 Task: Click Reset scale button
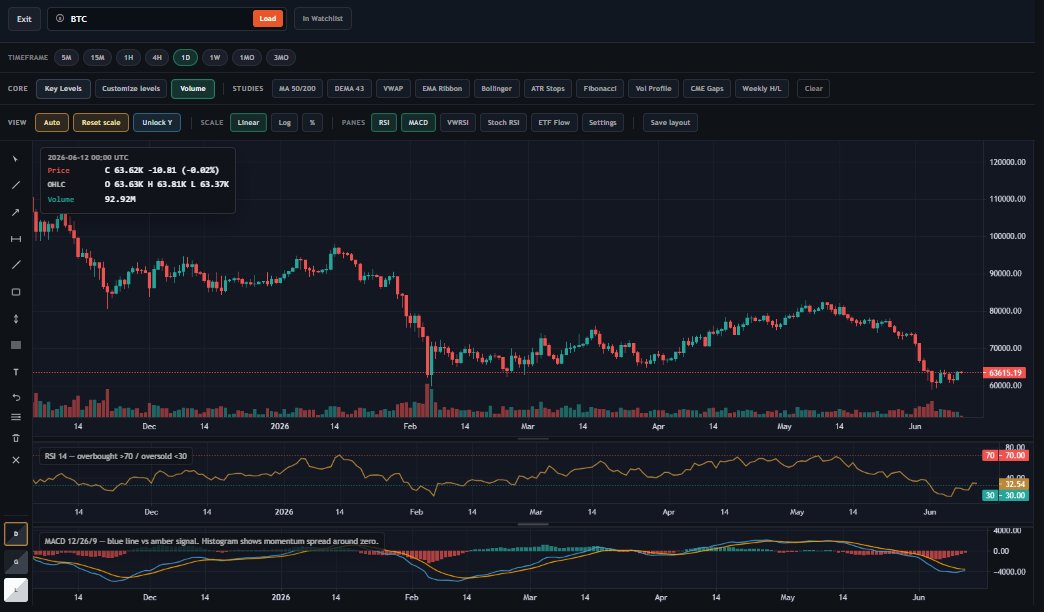[x=101, y=123]
